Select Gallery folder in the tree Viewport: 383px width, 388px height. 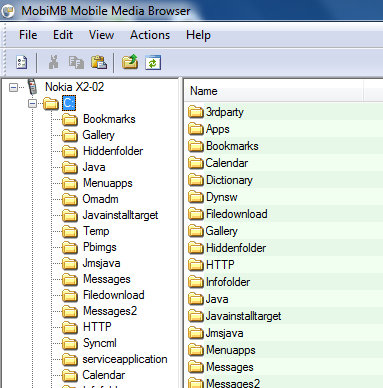coord(99,135)
